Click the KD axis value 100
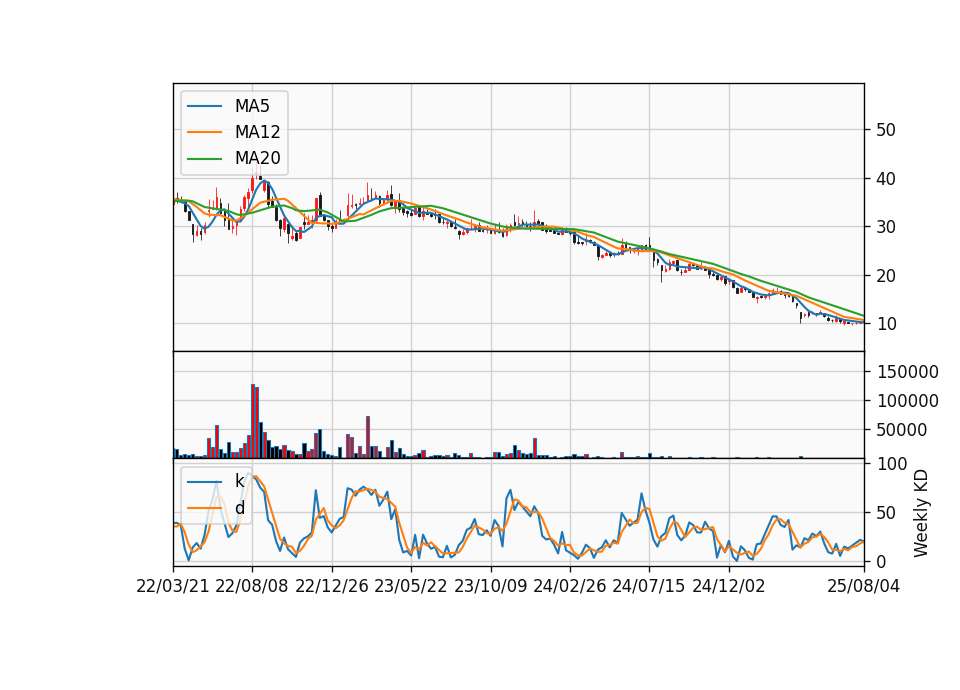This screenshot has width=960, height=690. click(892, 464)
